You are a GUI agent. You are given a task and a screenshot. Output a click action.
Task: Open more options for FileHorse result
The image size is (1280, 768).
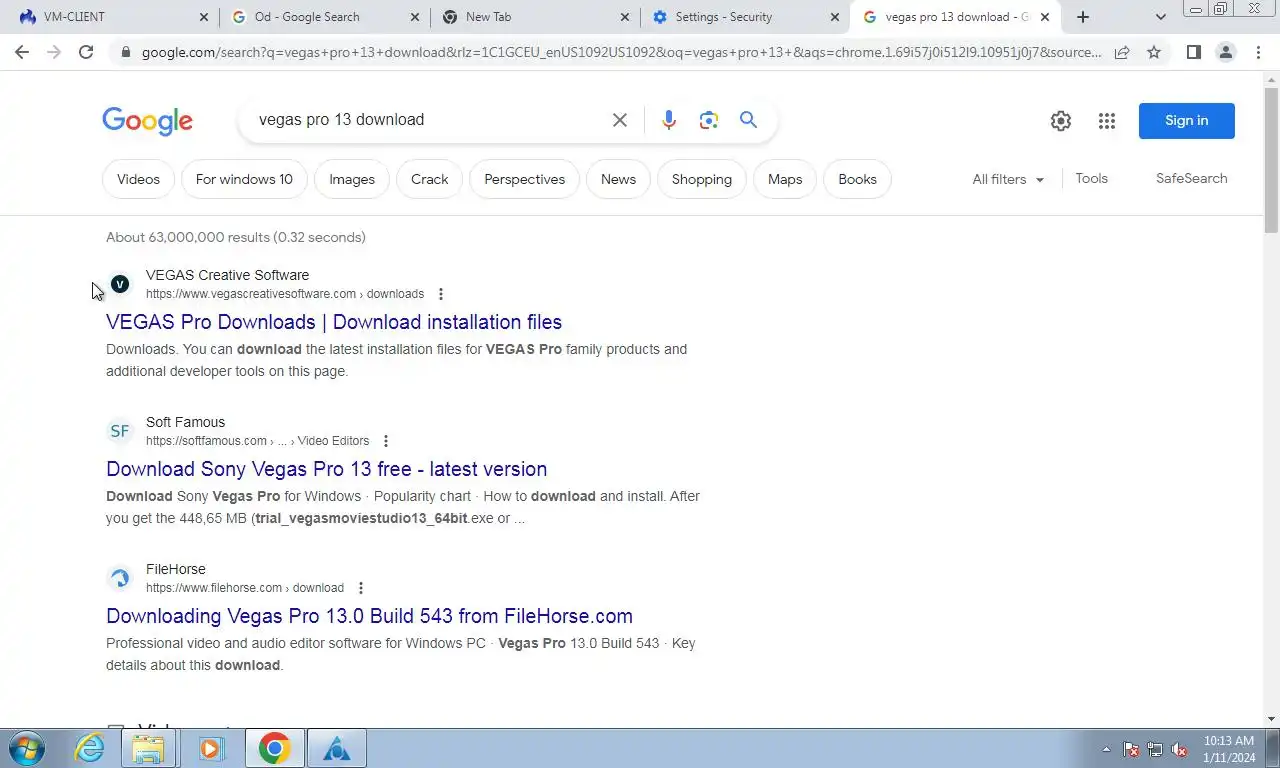click(361, 588)
